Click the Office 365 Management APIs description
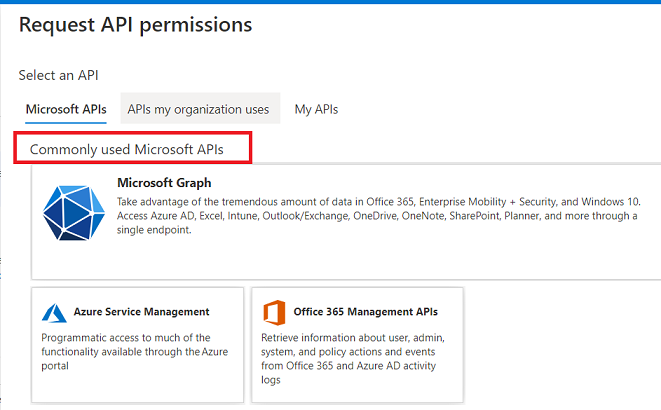 tap(353, 359)
